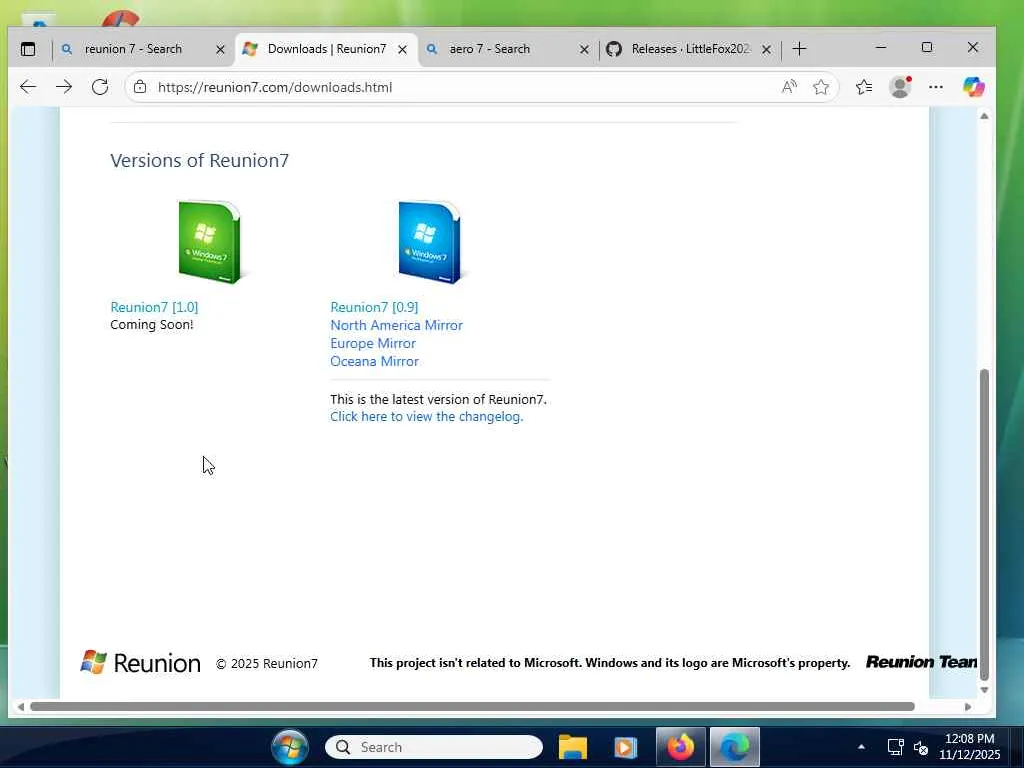This screenshot has width=1024, height=768.
Task: Close the 'reunion 7 - Search' tab
Action: (220, 50)
